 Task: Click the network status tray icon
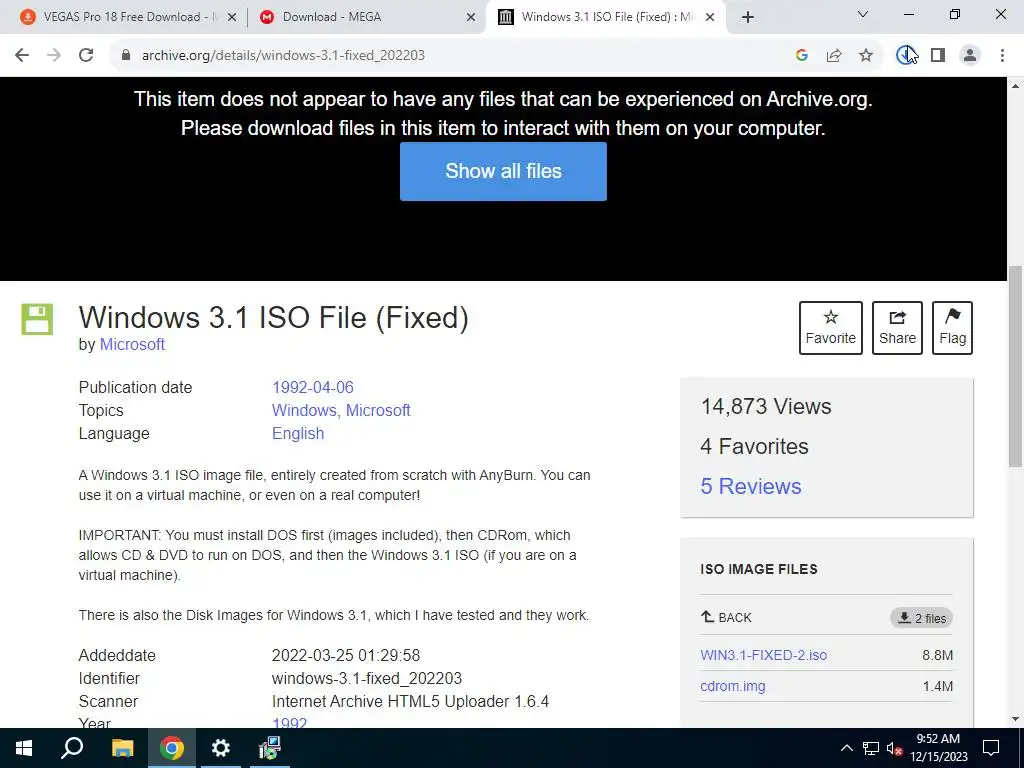click(x=871, y=748)
